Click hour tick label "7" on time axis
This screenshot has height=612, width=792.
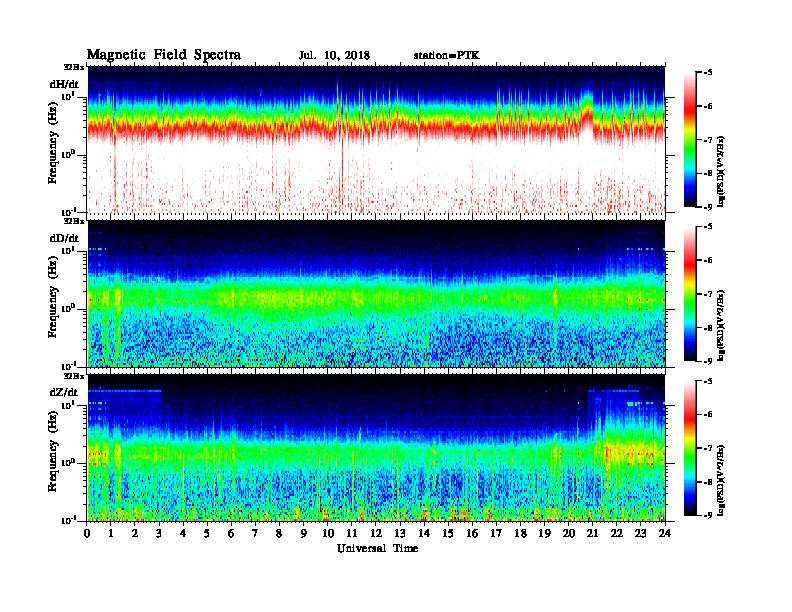255,533
